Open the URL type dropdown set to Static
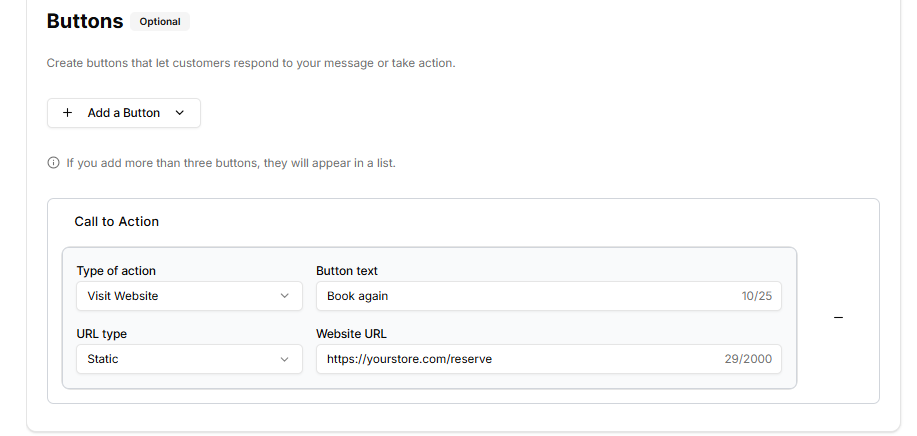 (189, 359)
